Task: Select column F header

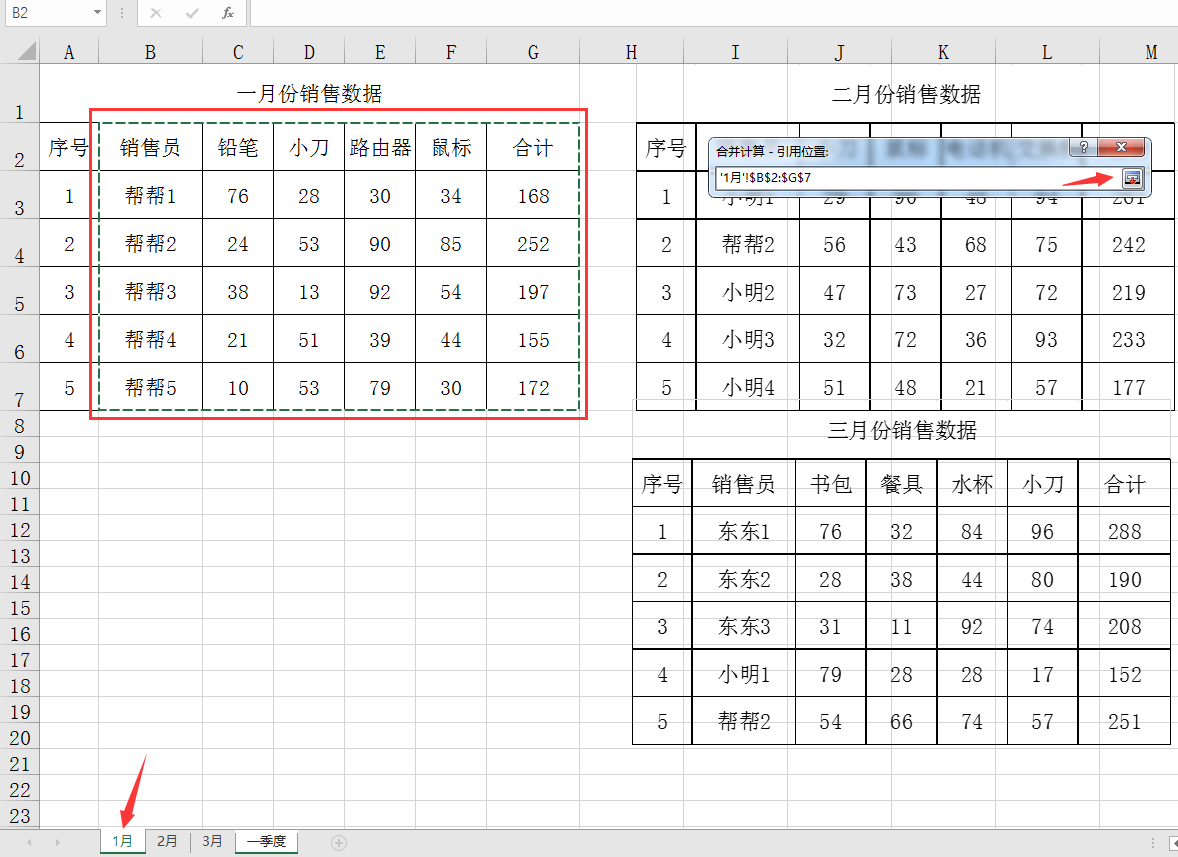Action: click(451, 52)
